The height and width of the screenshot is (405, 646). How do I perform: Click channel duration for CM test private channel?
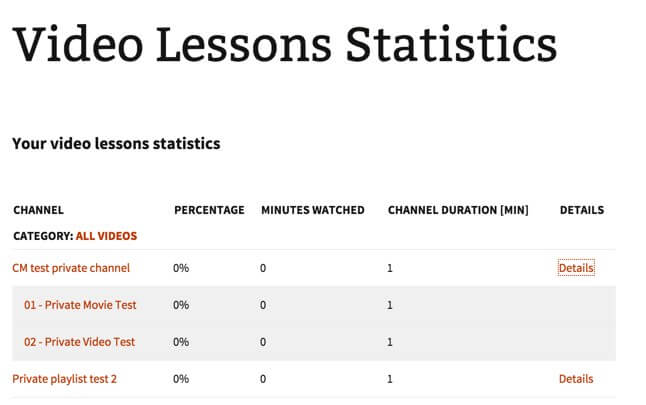[390, 268]
